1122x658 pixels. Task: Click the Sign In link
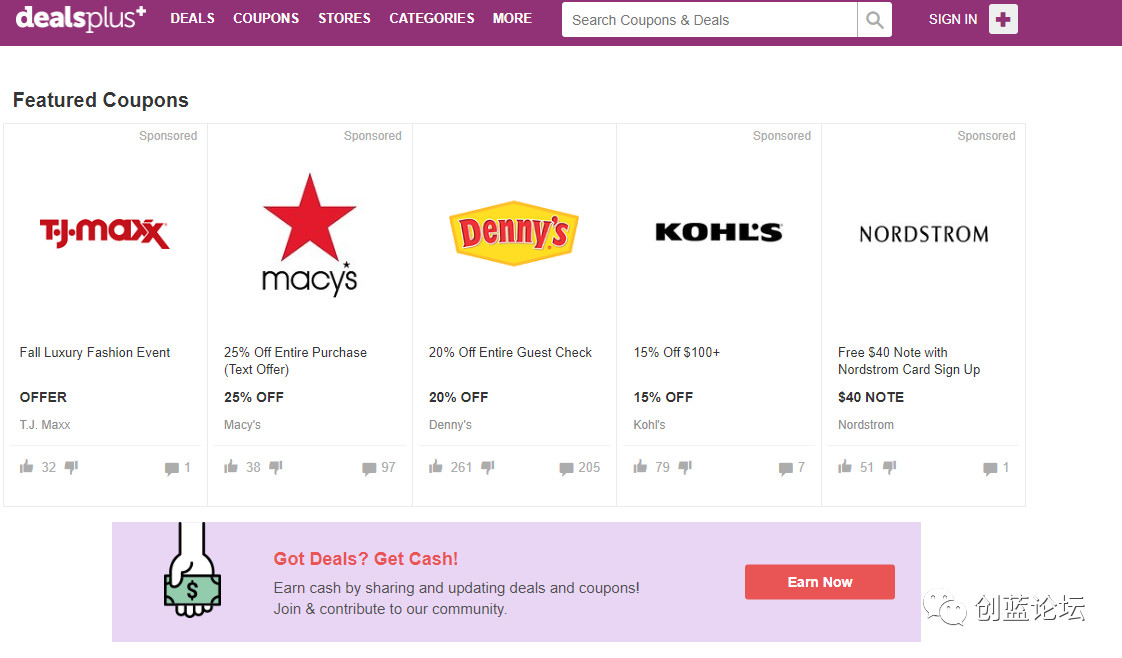(x=953, y=19)
